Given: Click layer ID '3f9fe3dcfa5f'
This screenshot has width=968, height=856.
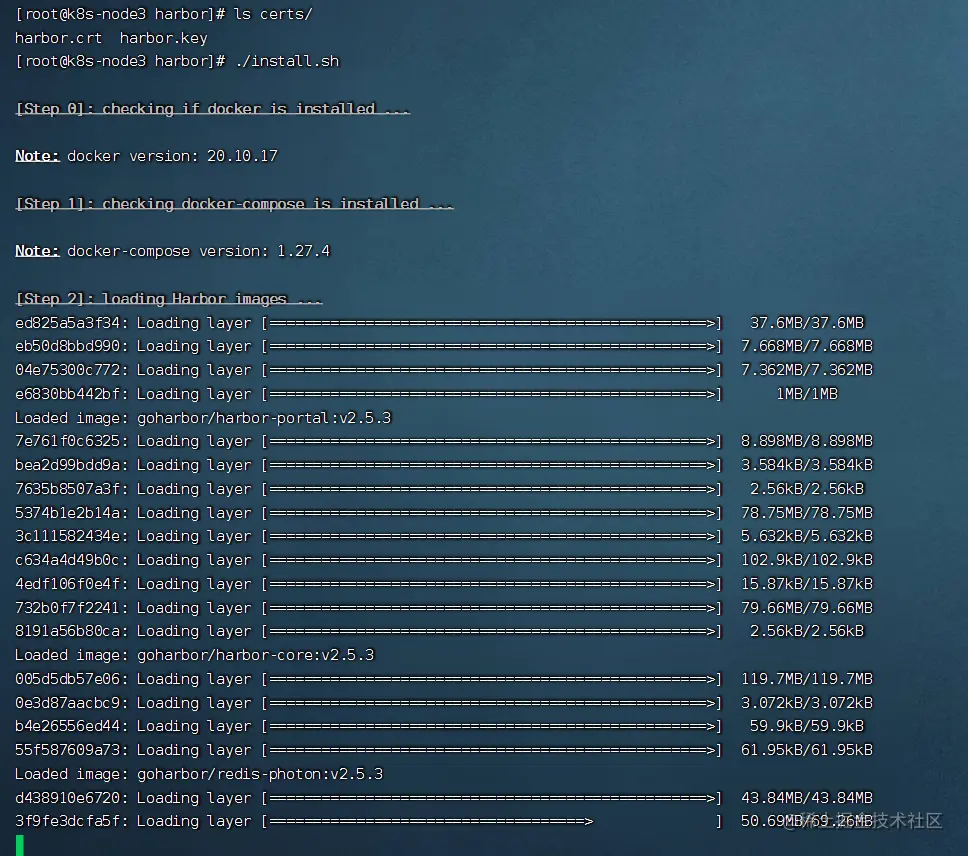Looking at the screenshot, I should pos(67,821).
